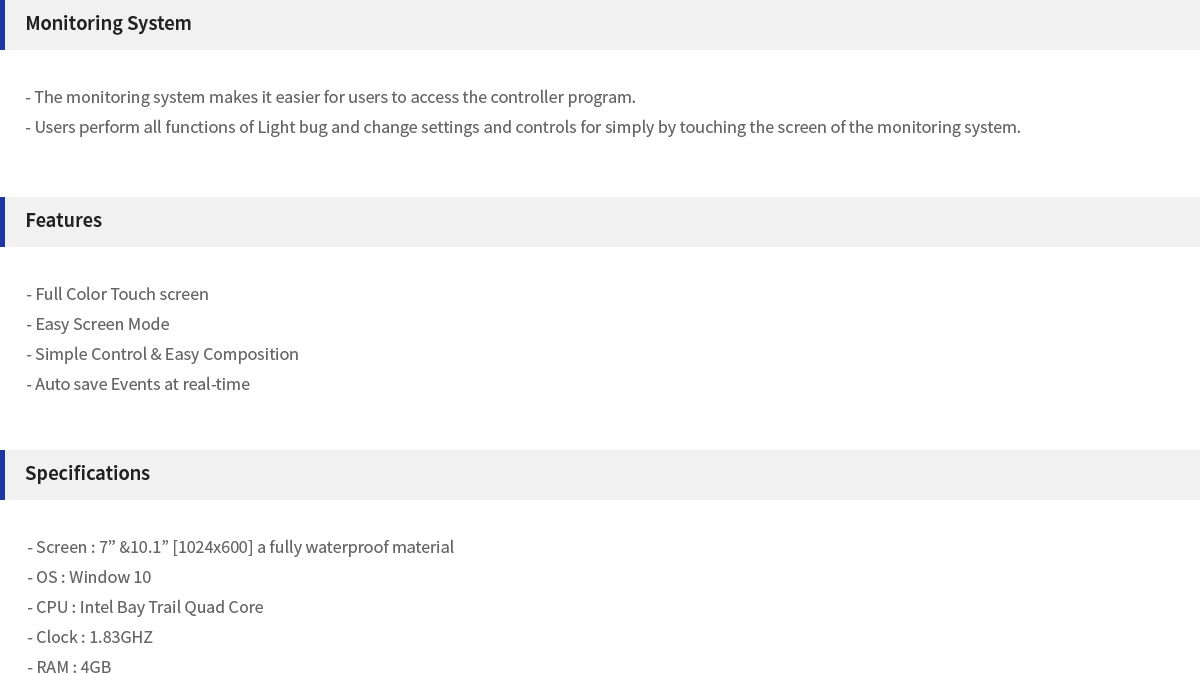The width and height of the screenshot is (1200, 673).
Task: Select the Clock 1.83GHZ specification
Action: tap(90, 637)
